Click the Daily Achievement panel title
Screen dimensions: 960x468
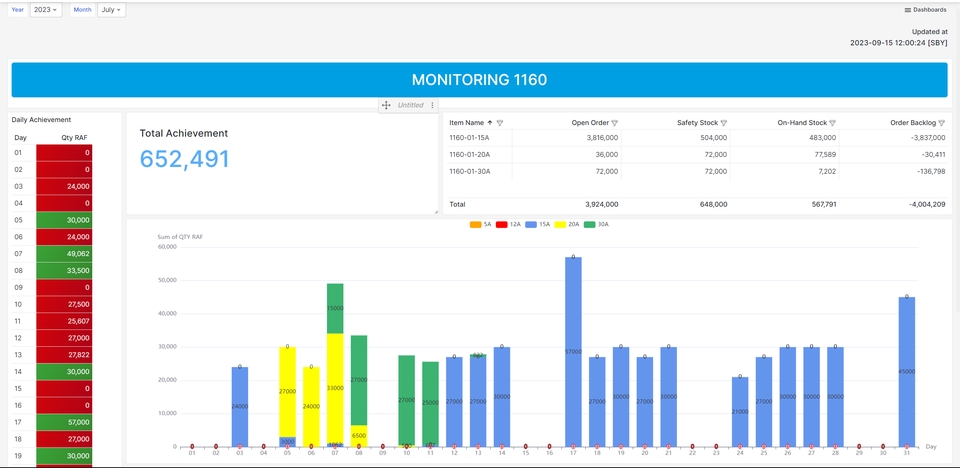click(41, 119)
